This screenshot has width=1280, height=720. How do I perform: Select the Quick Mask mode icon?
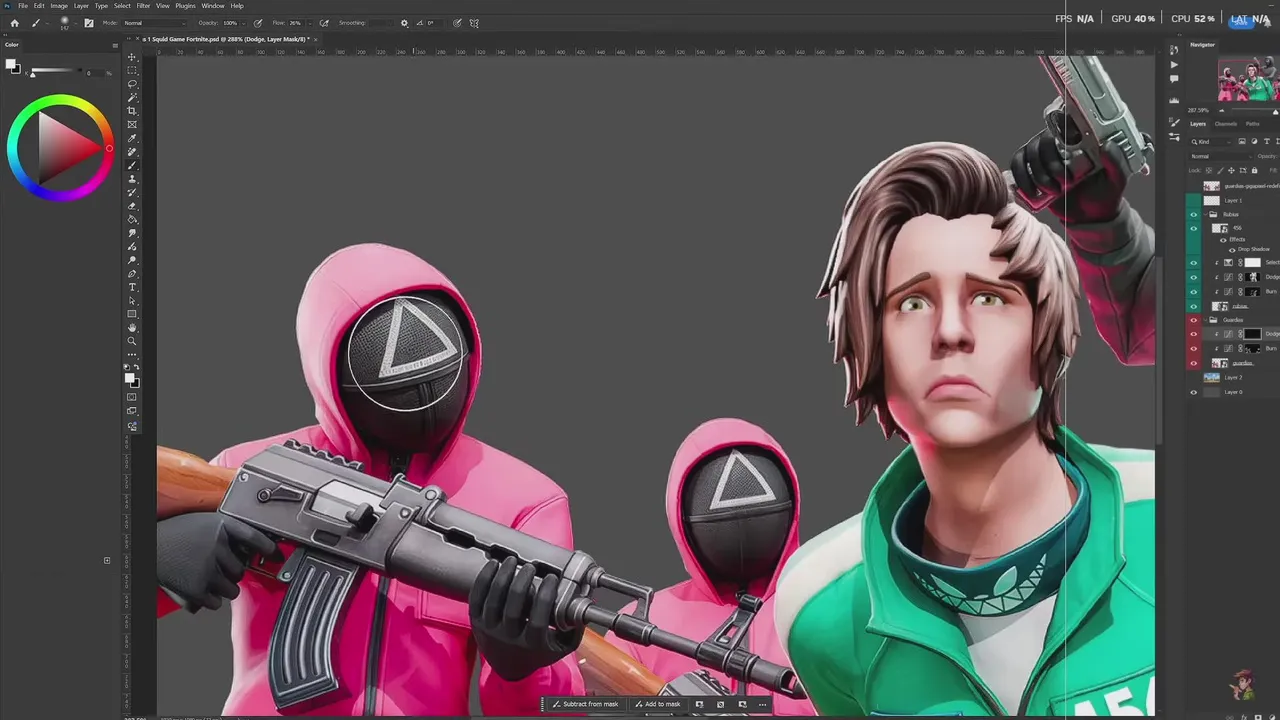tap(132, 397)
